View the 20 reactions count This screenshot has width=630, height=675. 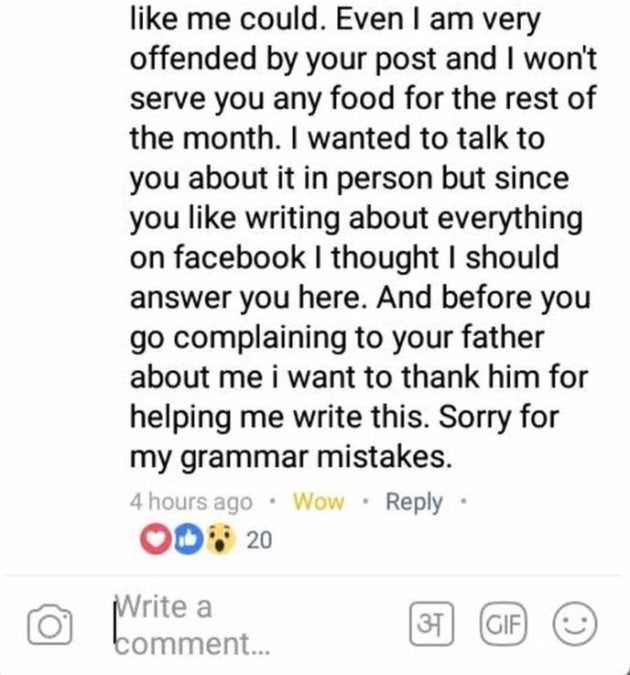tap(259, 540)
